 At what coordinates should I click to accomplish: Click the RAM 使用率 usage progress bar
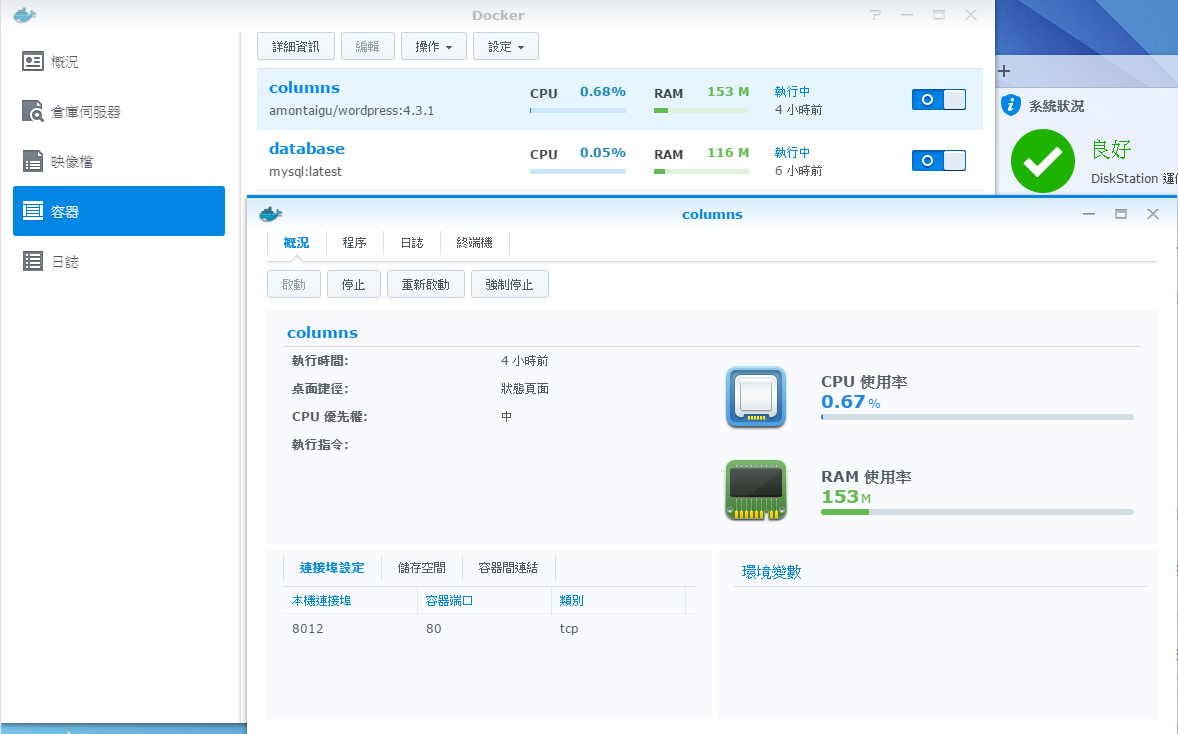pos(977,512)
